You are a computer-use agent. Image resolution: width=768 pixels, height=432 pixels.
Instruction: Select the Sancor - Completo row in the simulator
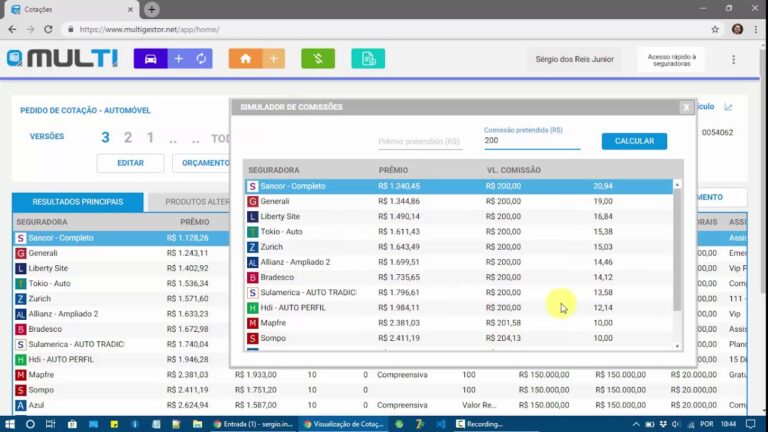tap(459, 186)
